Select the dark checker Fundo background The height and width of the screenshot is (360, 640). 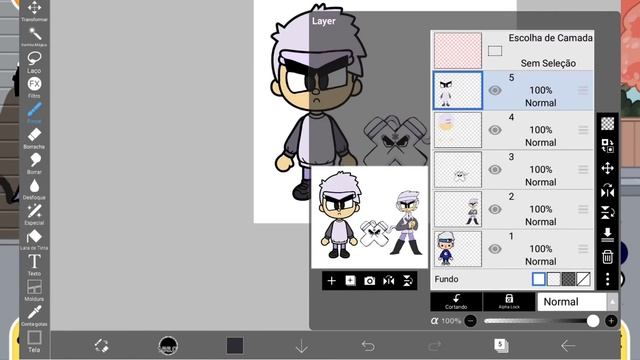(569, 279)
